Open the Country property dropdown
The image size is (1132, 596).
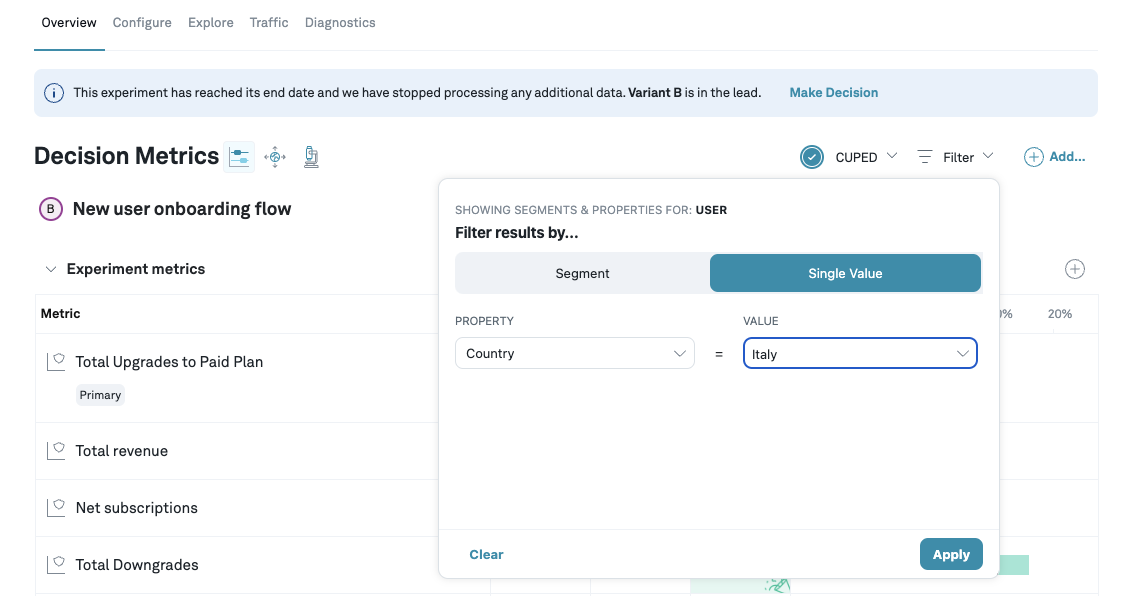click(575, 353)
